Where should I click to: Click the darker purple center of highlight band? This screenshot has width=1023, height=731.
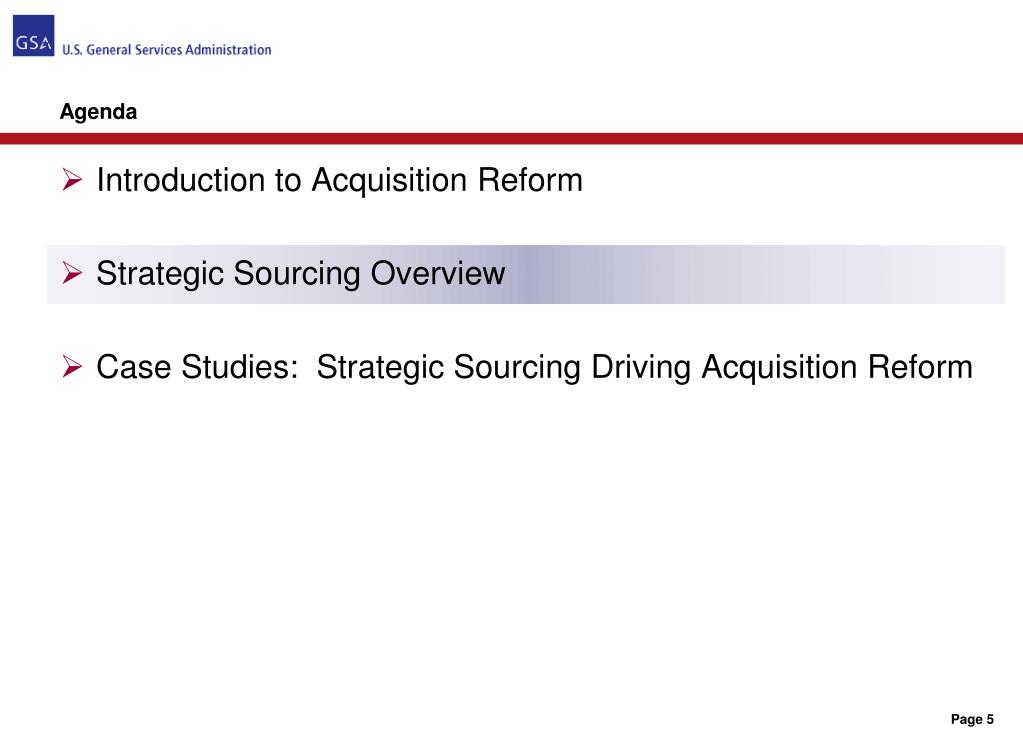535,274
